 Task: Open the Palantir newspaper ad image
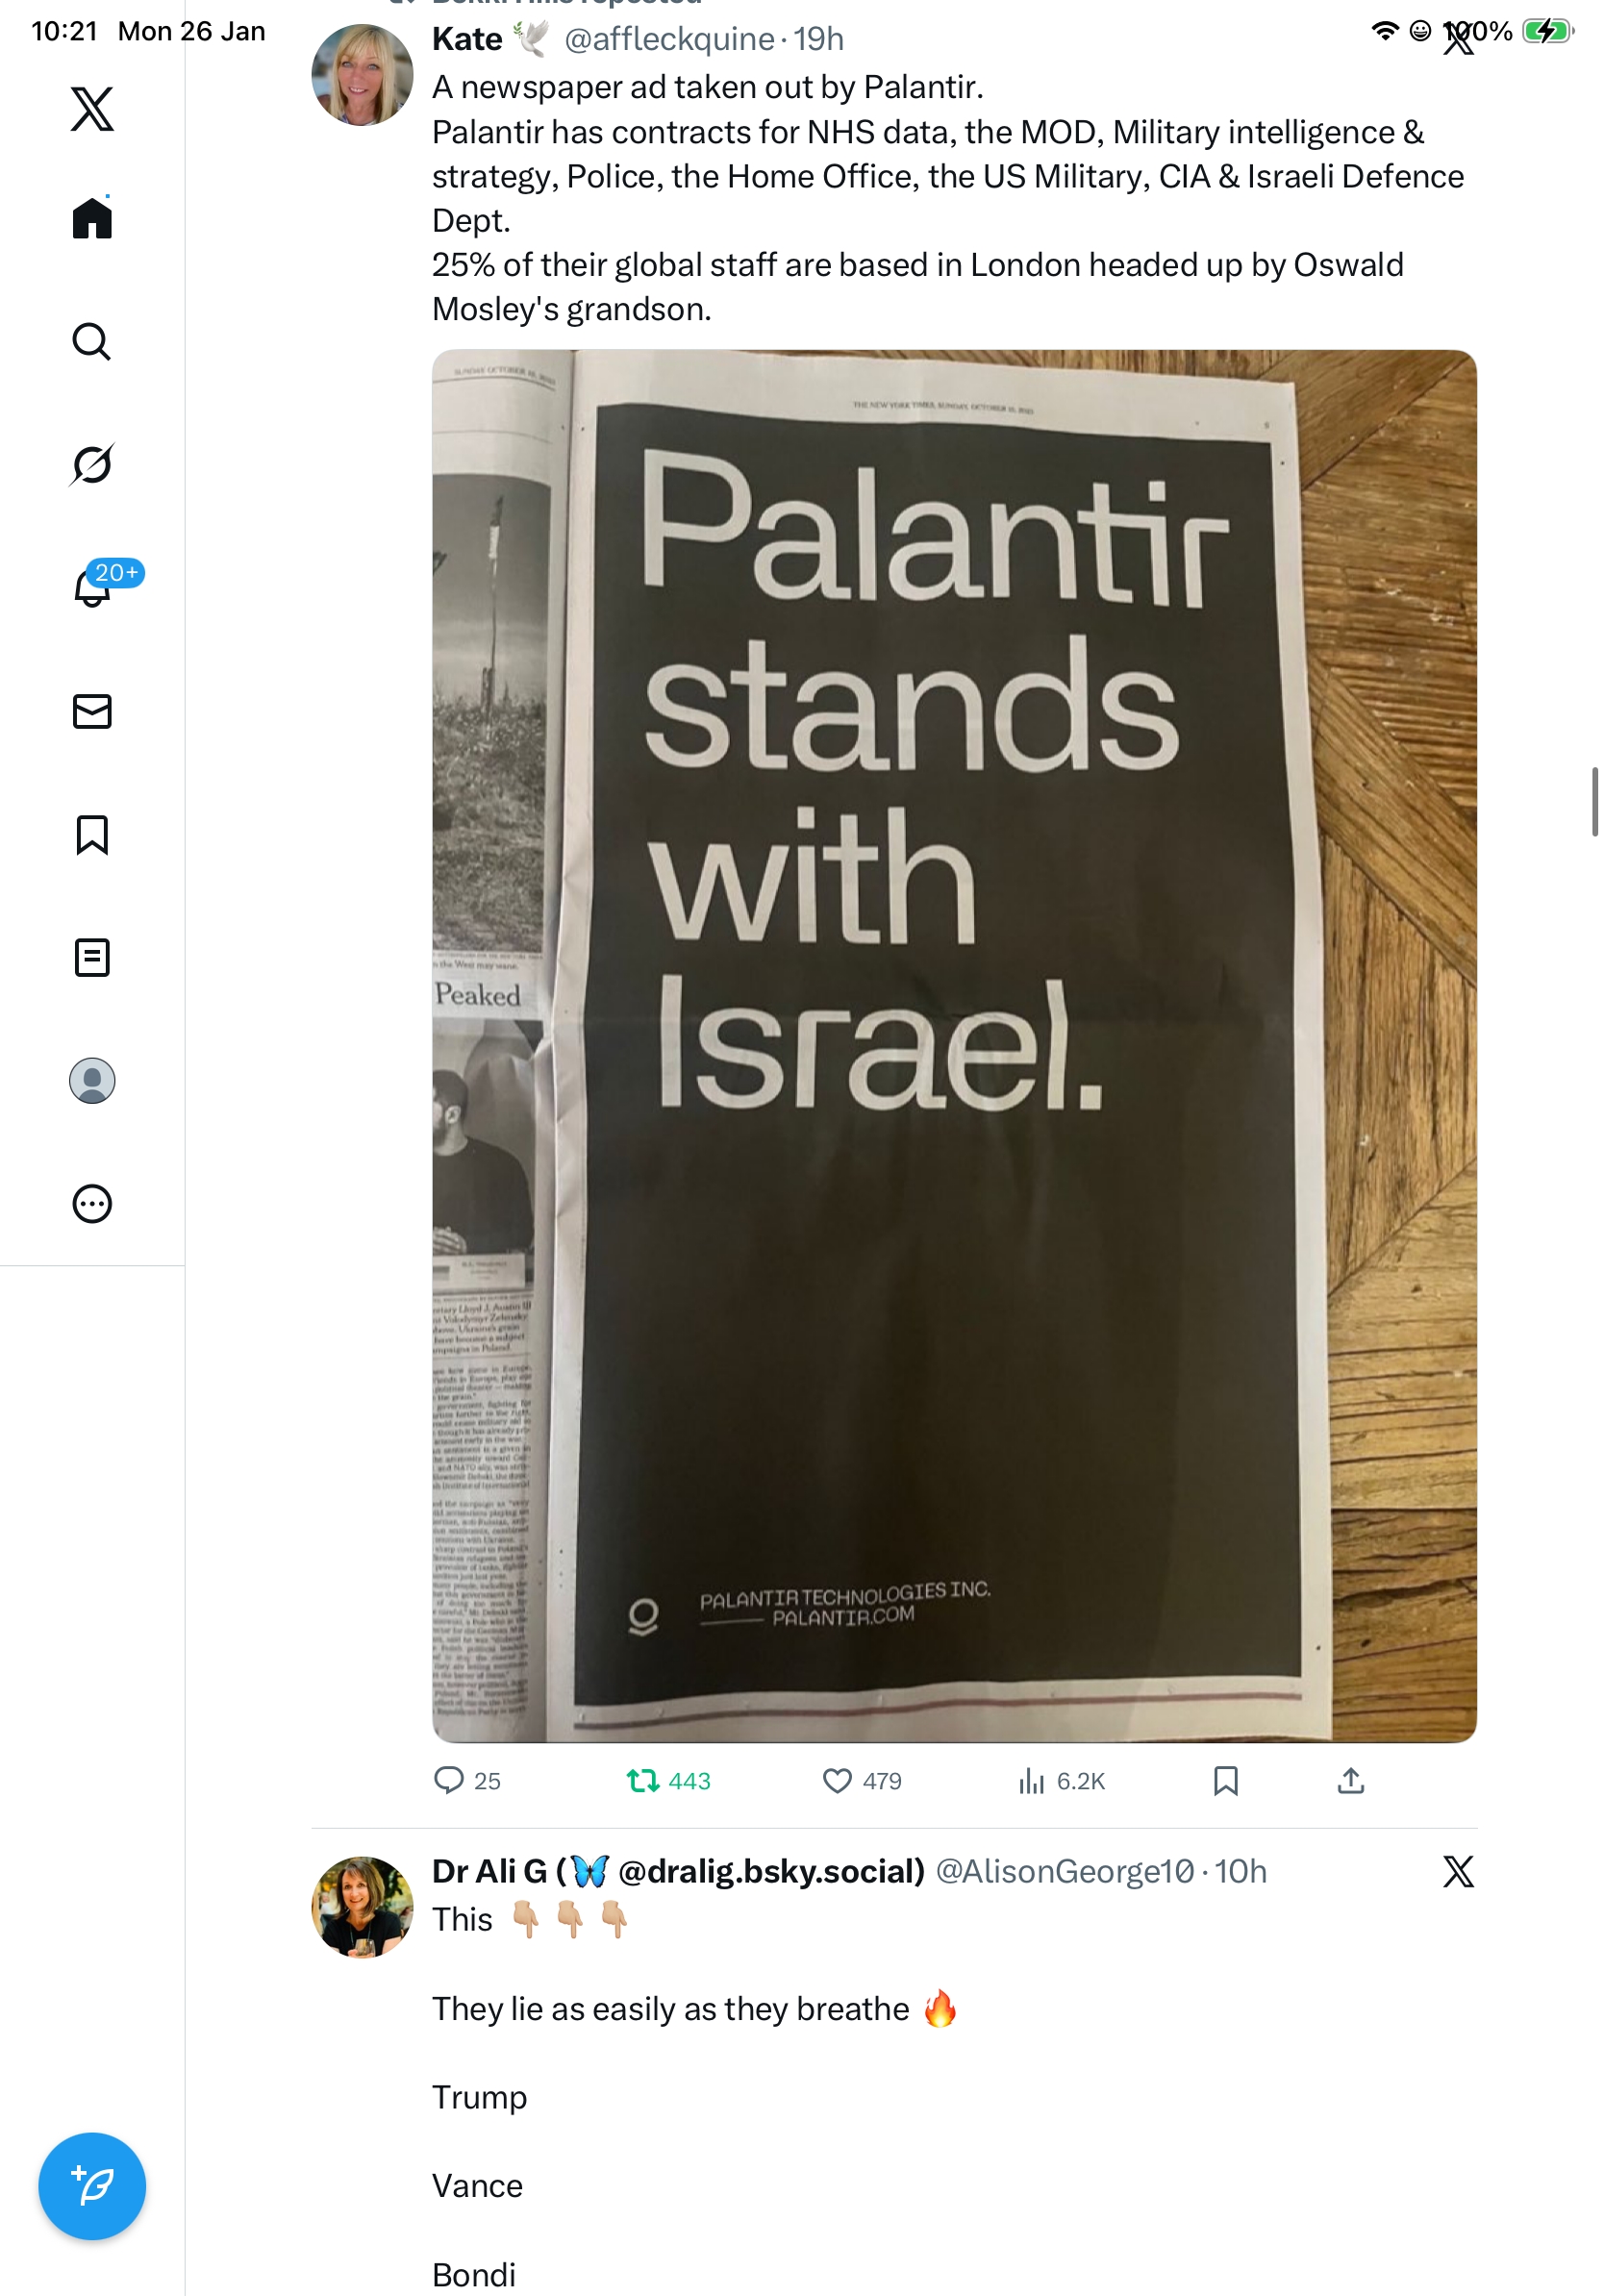954,1045
